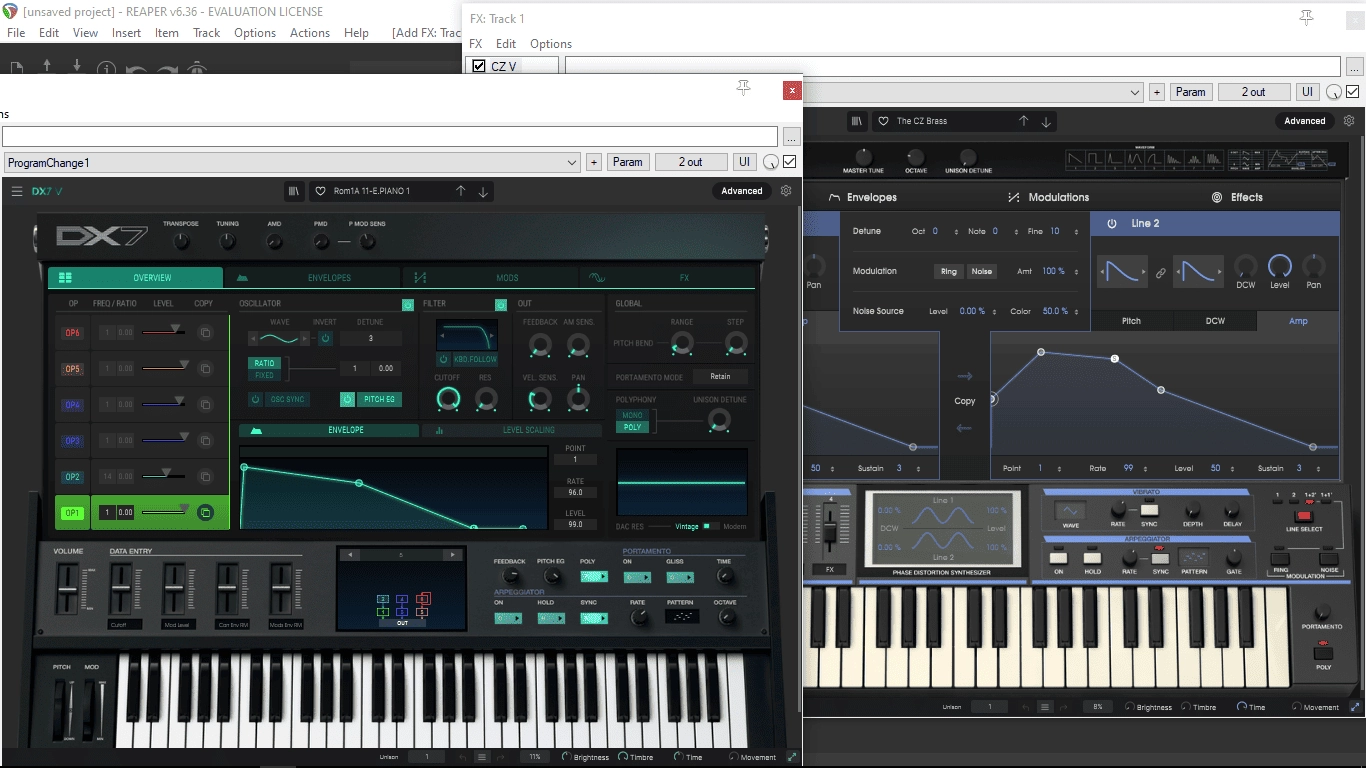Adjust the DX7 VOLUME slider
This screenshot has width=1366, height=768.
[67, 590]
